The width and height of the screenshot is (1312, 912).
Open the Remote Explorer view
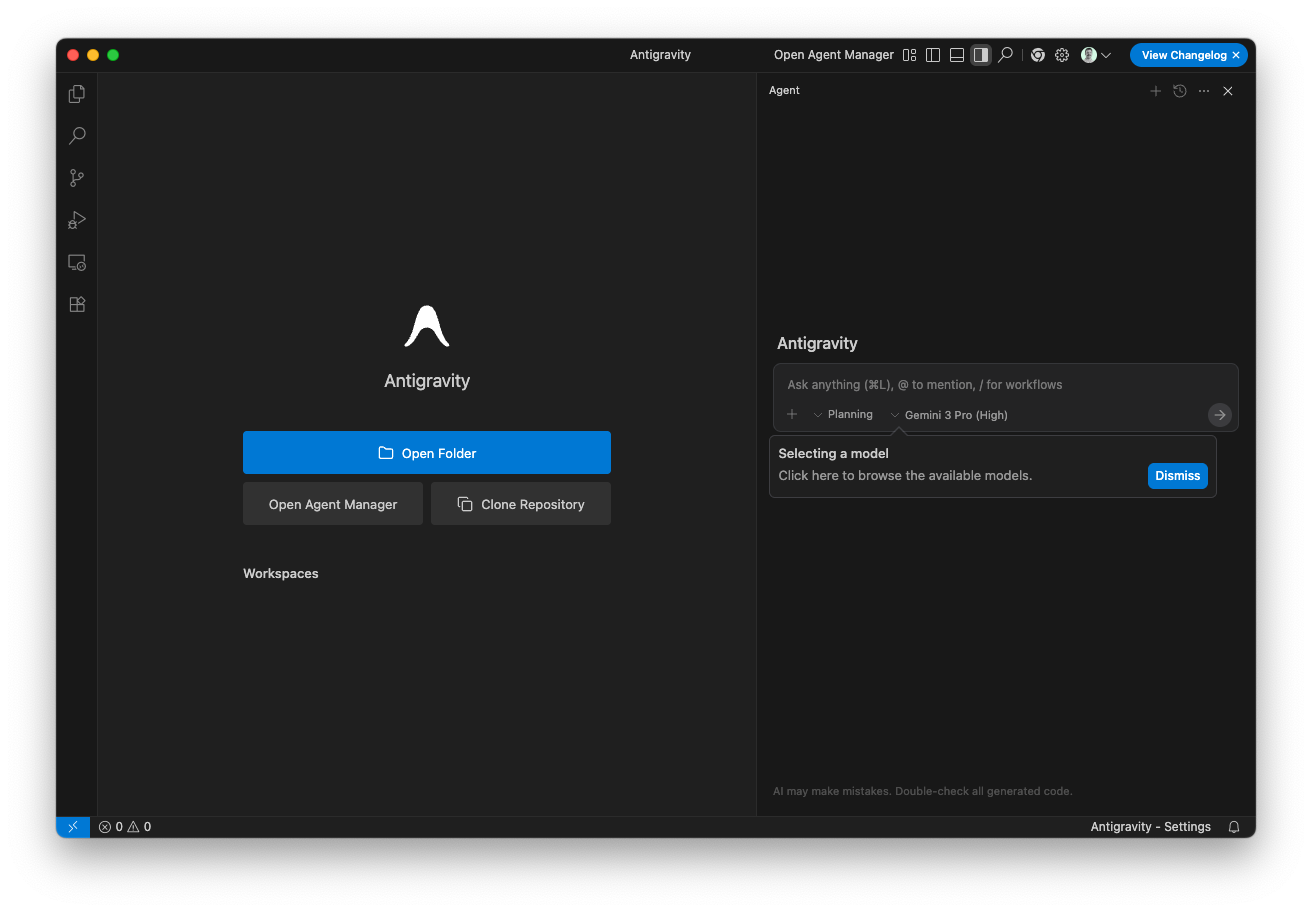(77, 263)
